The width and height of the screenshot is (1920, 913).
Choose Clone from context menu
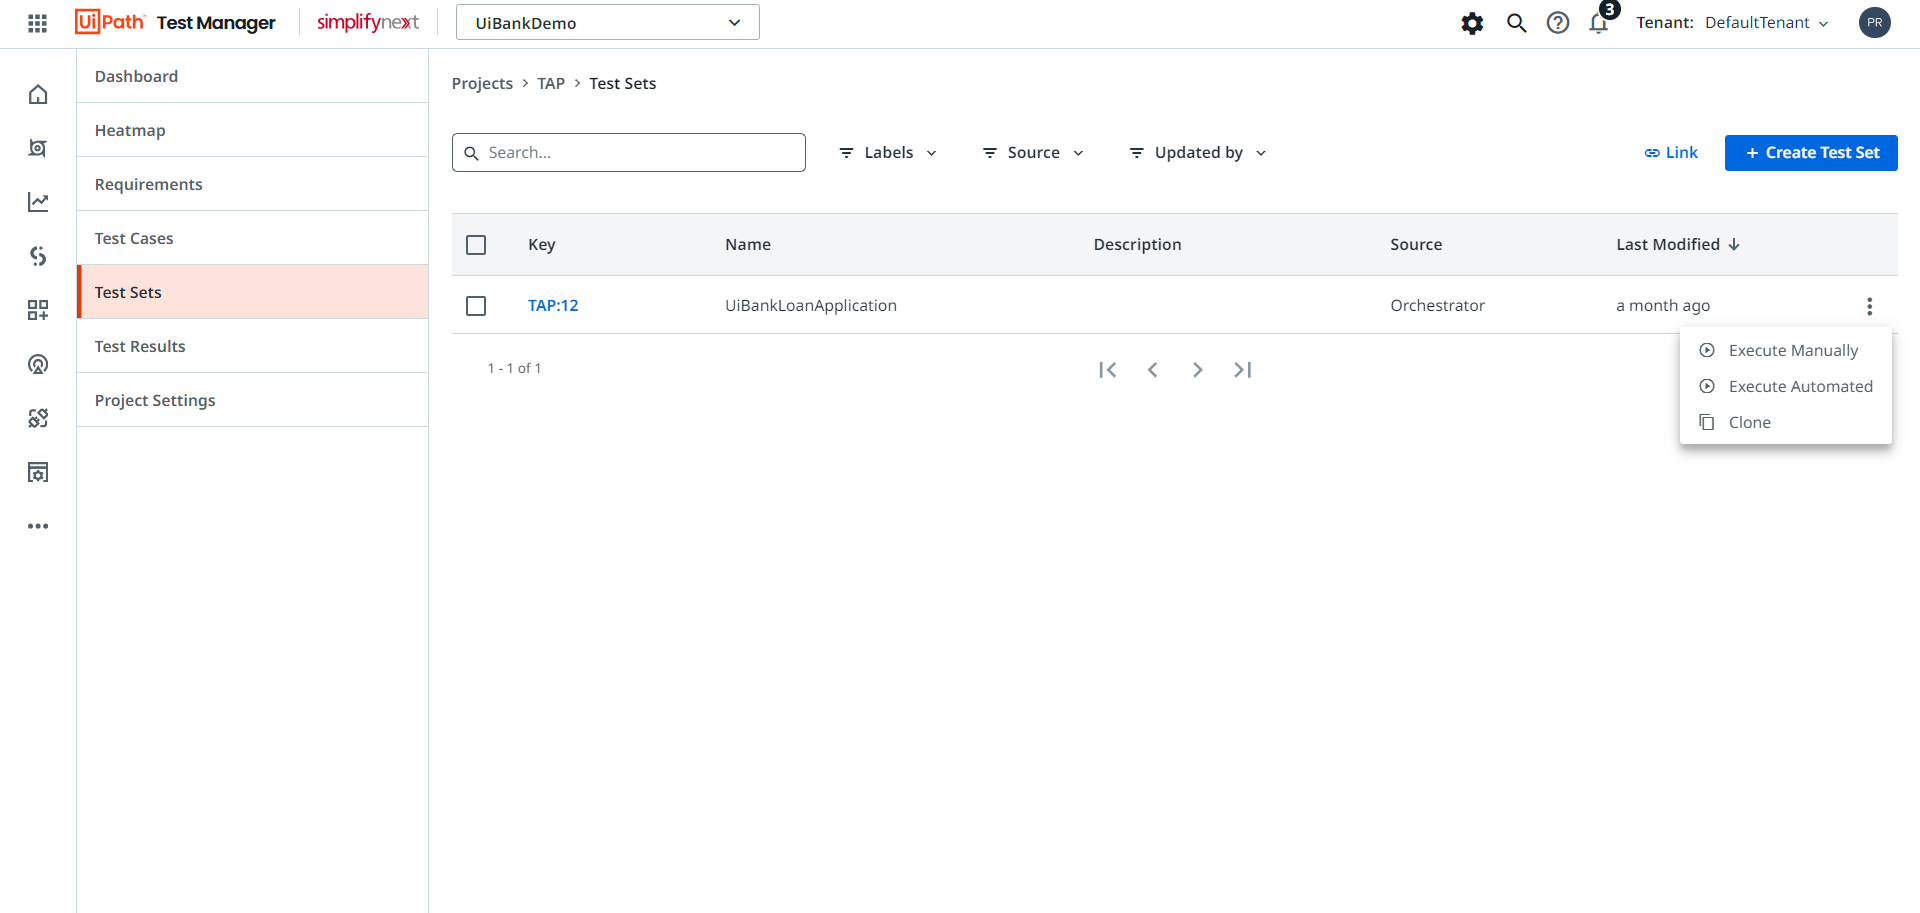pos(1786,423)
